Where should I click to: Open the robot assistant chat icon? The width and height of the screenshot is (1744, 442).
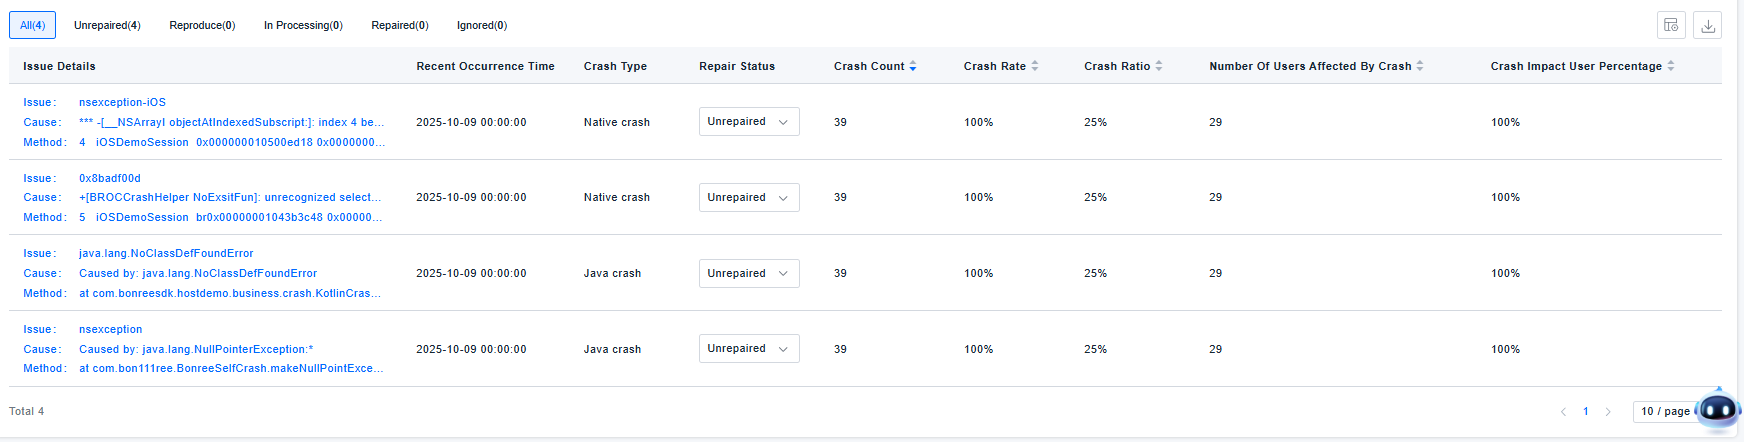click(x=1718, y=410)
